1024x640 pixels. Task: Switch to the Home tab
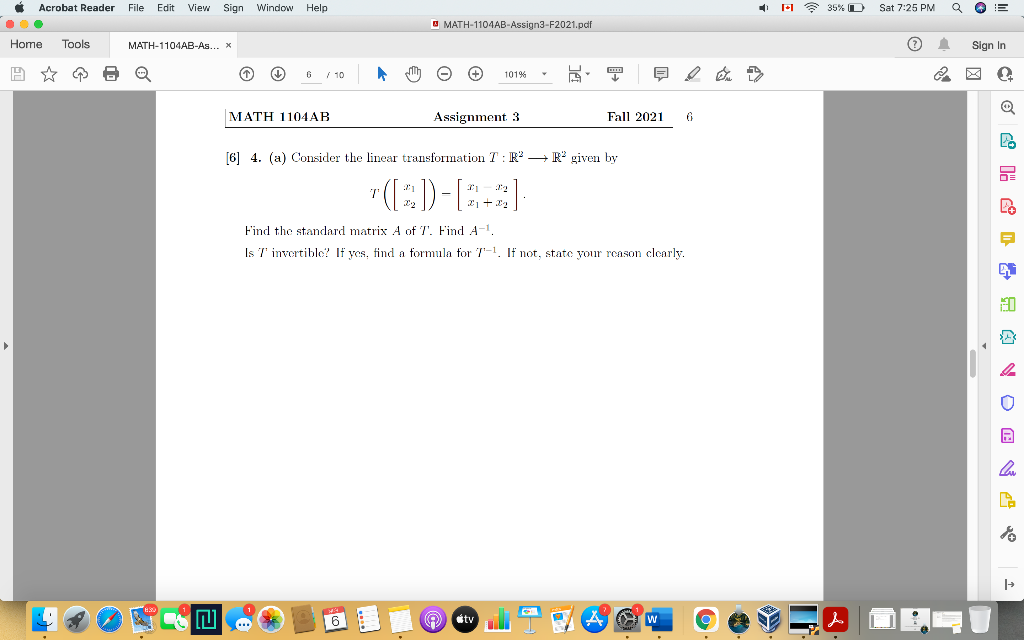26,44
